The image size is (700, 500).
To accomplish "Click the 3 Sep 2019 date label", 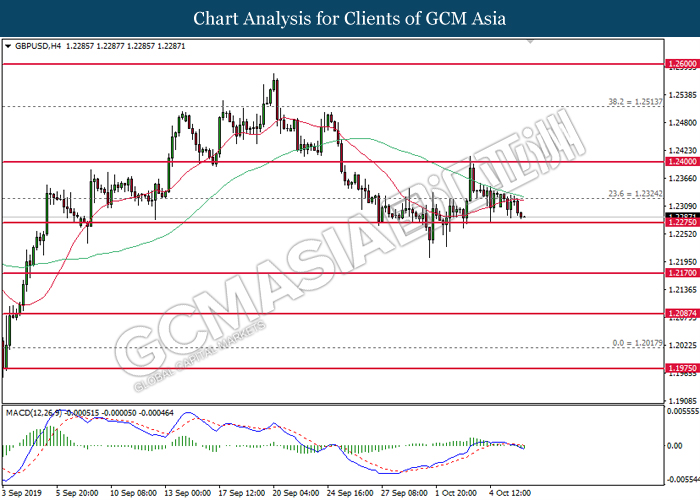I will coord(21,493).
